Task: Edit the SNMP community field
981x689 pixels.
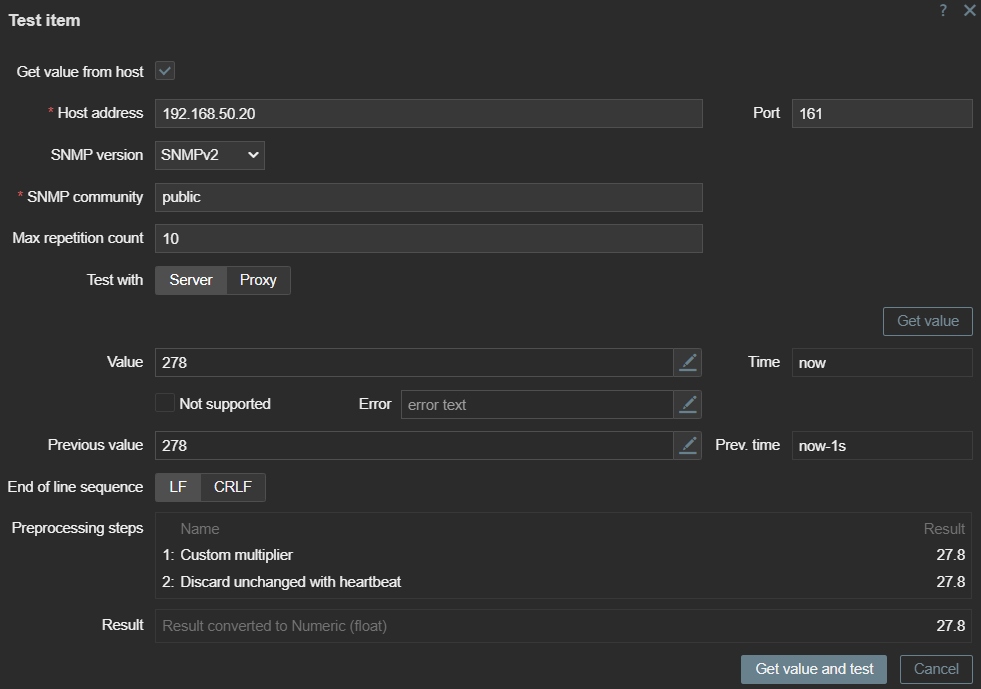Action: 428,197
